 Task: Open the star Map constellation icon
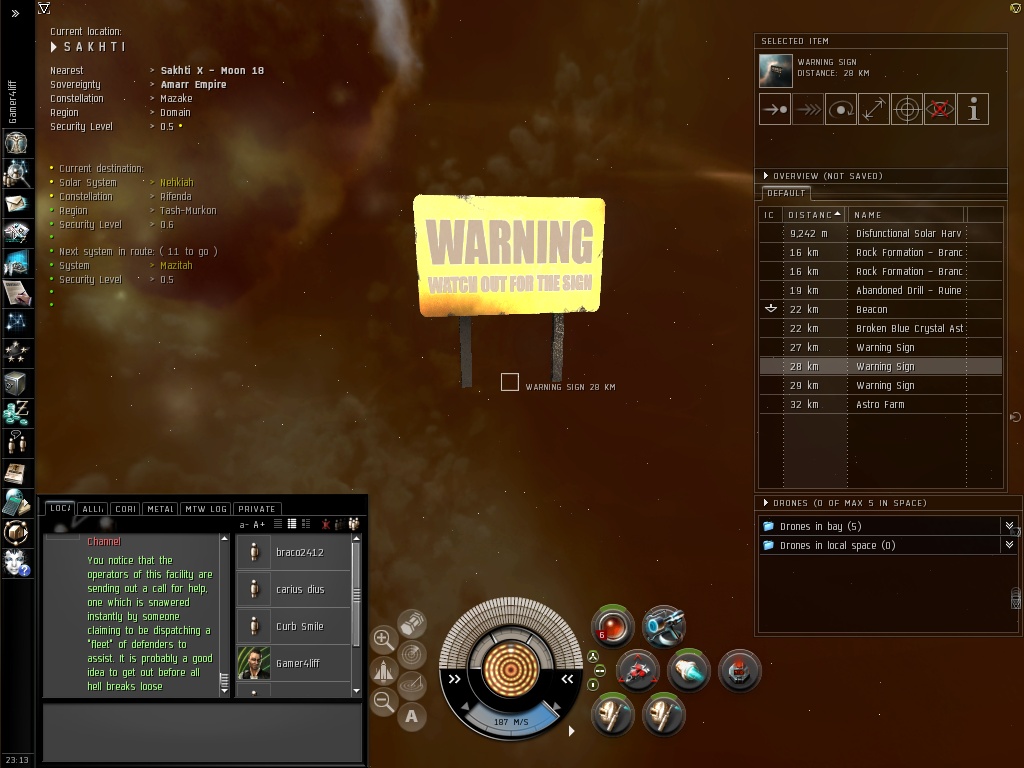pyautogui.click(x=16, y=322)
